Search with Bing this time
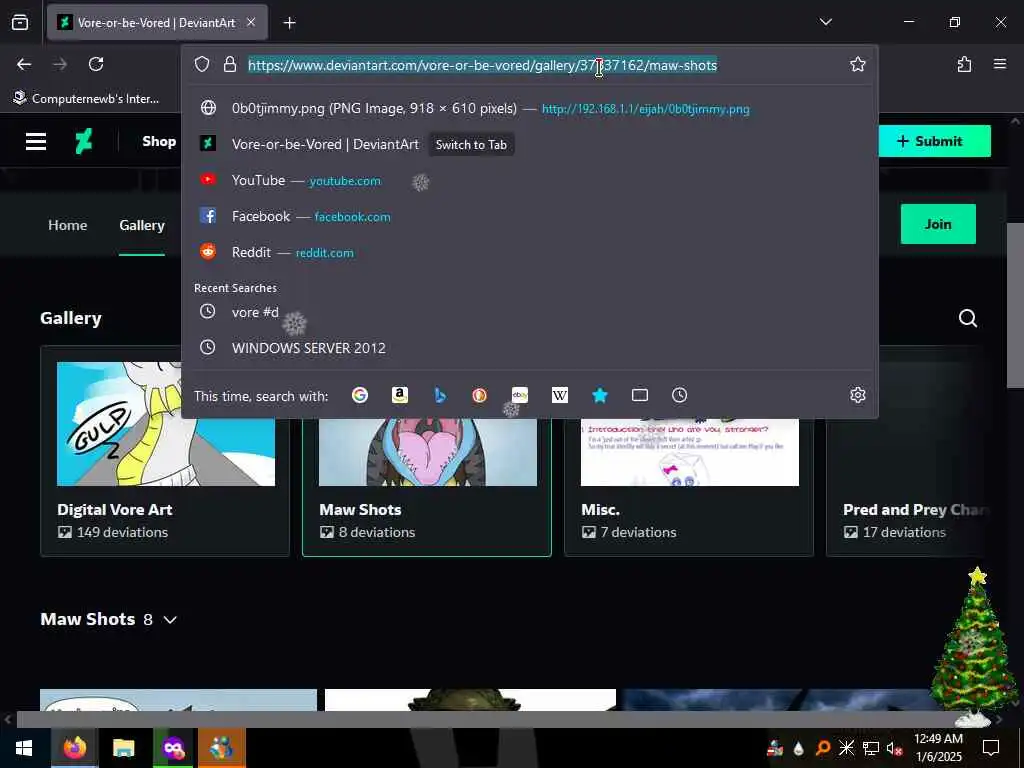The image size is (1024, 768). tap(440, 395)
